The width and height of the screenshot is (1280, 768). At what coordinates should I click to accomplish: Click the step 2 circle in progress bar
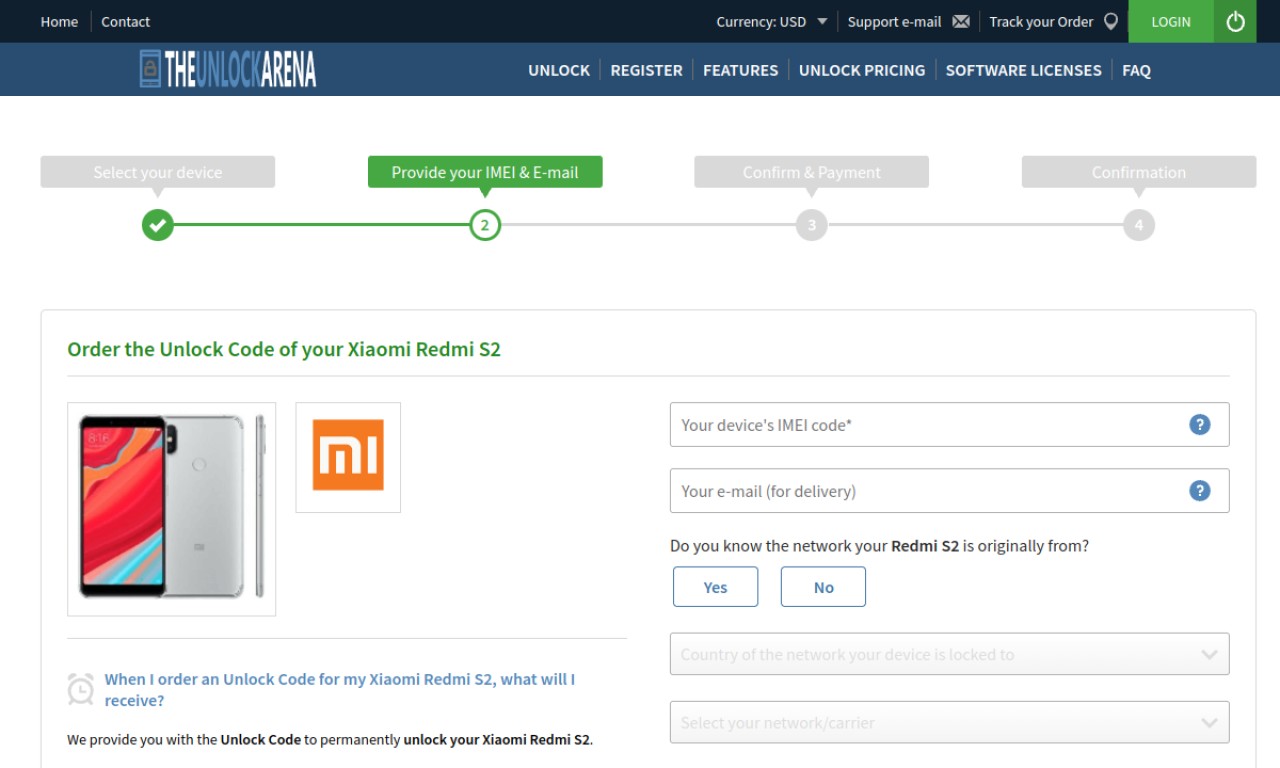485,225
